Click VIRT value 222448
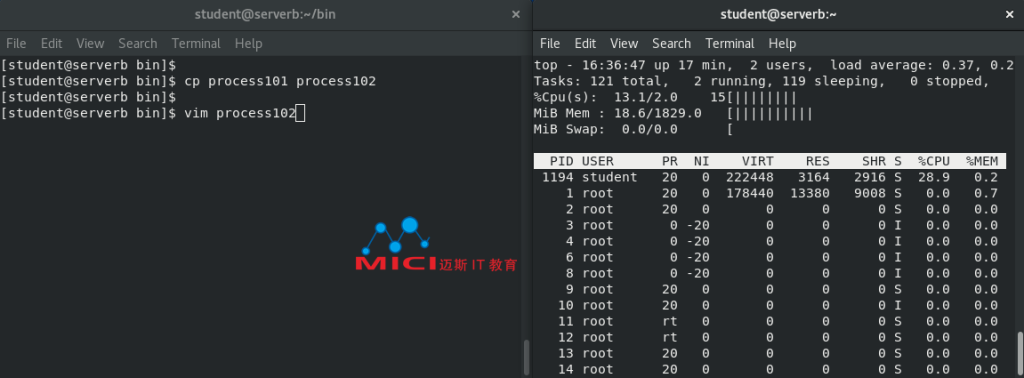Viewport: 1024px width, 378px height. click(x=750, y=177)
